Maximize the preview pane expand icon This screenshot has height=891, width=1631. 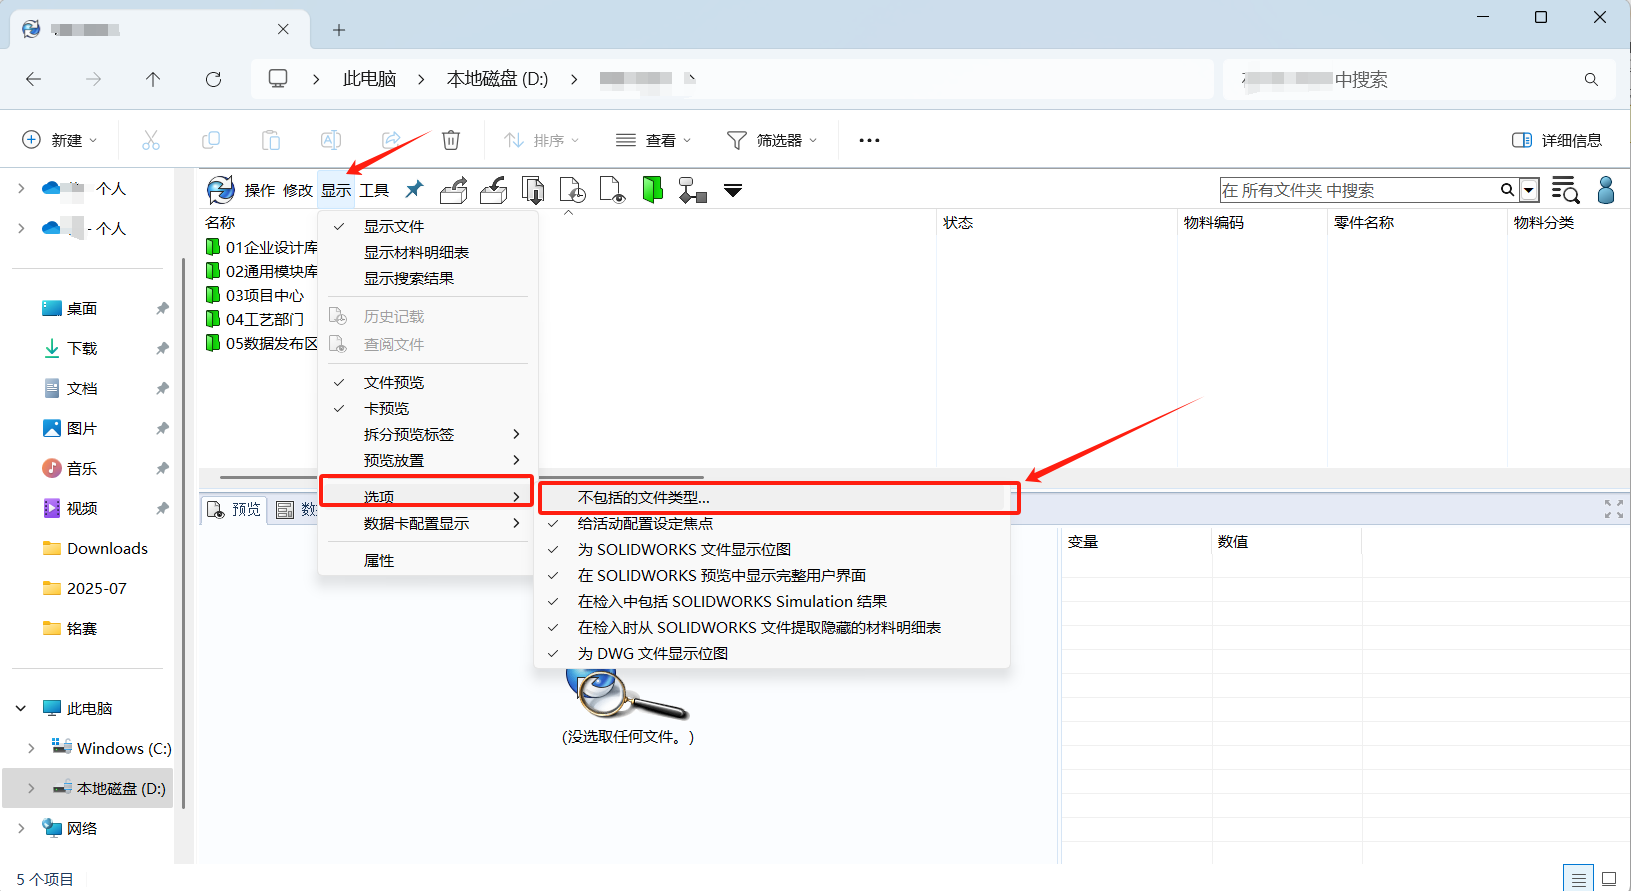[x=1614, y=509]
